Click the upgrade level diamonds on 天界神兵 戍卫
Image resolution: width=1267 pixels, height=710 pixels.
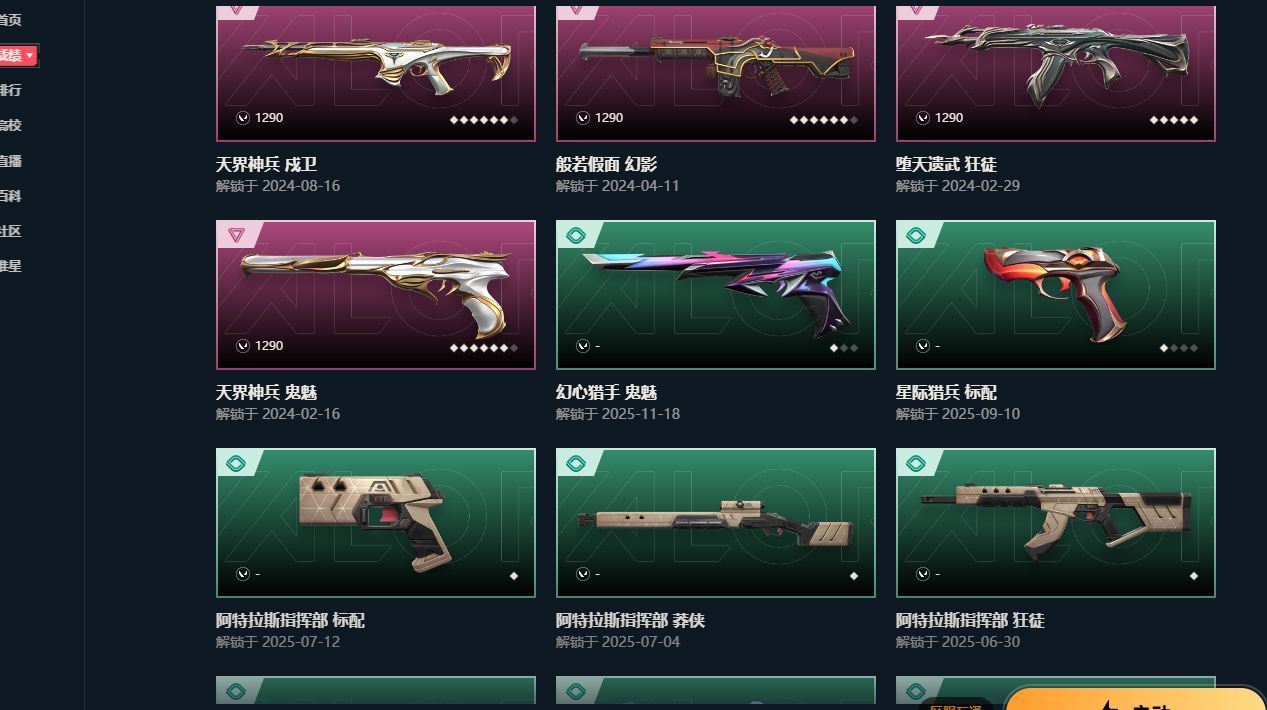coord(484,120)
